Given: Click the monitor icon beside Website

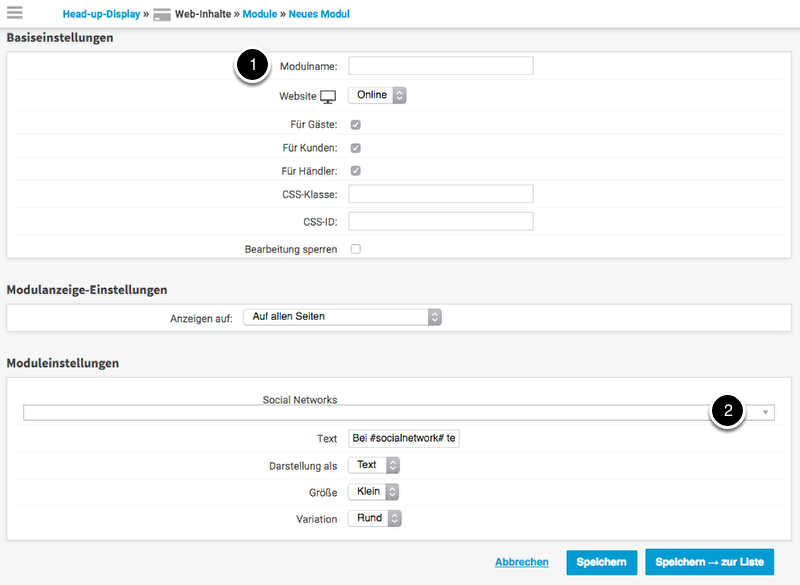Looking at the screenshot, I should tap(328, 96).
